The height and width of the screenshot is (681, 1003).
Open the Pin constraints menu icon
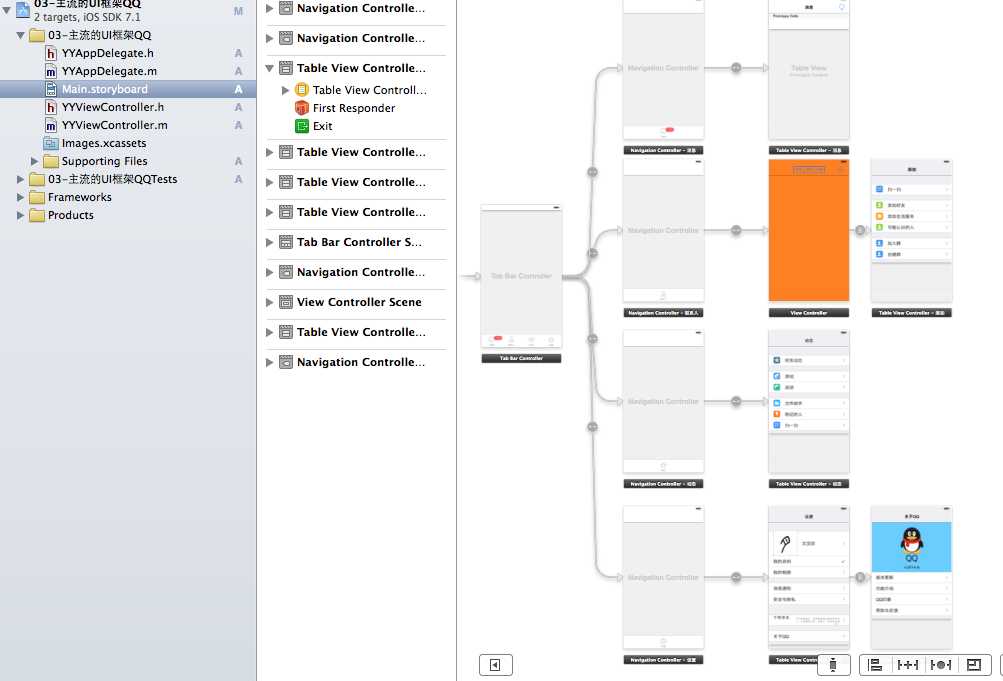click(x=908, y=665)
